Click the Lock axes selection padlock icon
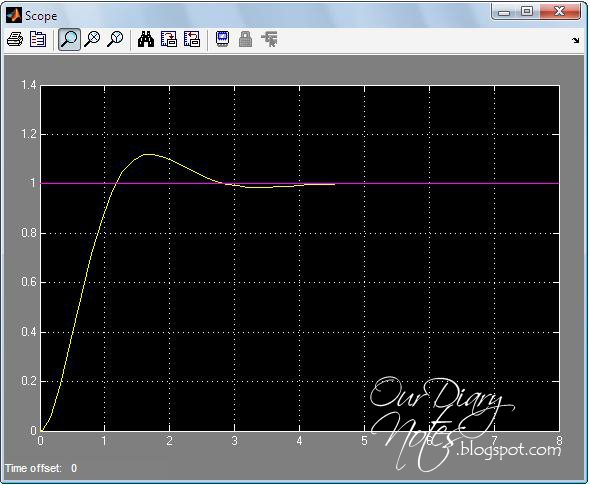 245,39
